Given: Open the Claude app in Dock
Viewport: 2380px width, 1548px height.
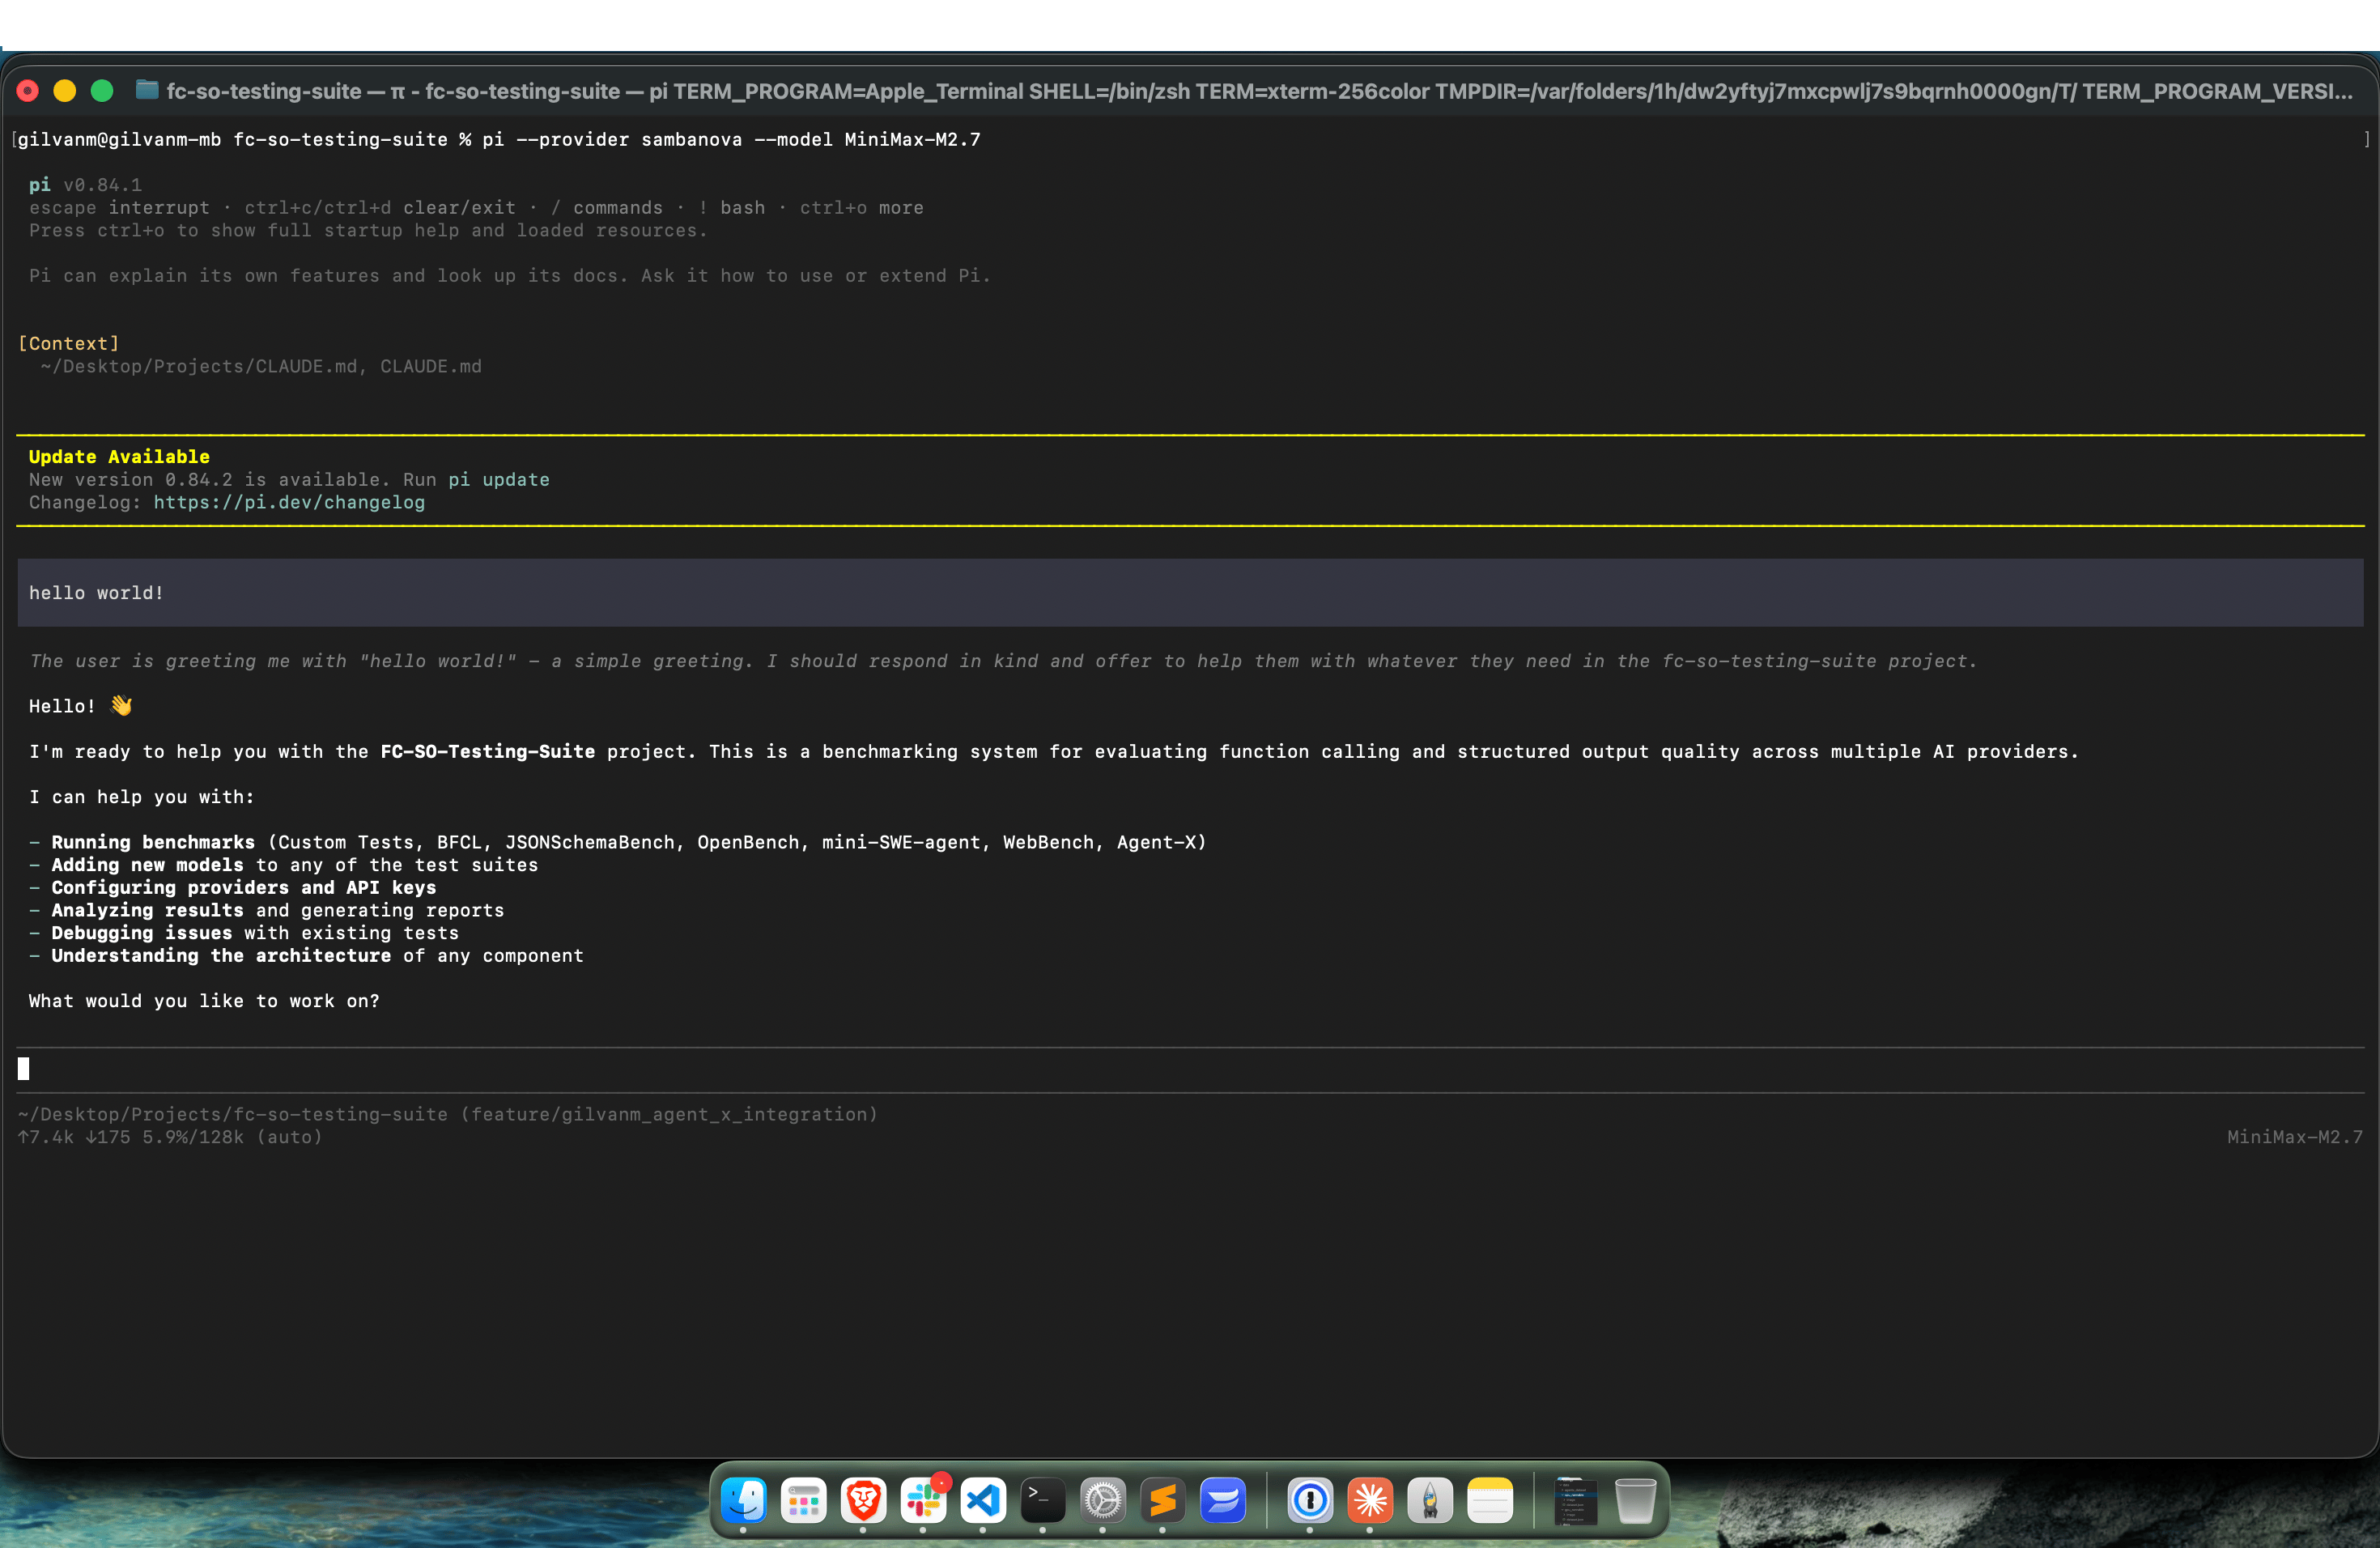Looking at the screenshot, I should pyautogui.click(x=1370, y=1500).
